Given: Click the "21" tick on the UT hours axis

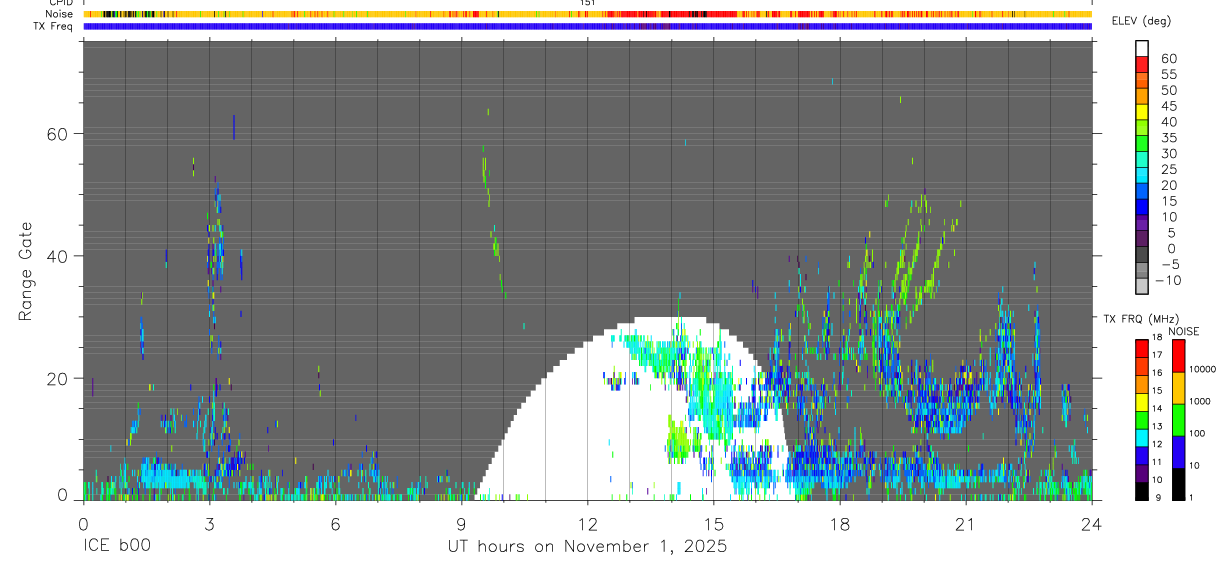Looking at the screenshot, I should pyautogui.click(x=965, y=524).
